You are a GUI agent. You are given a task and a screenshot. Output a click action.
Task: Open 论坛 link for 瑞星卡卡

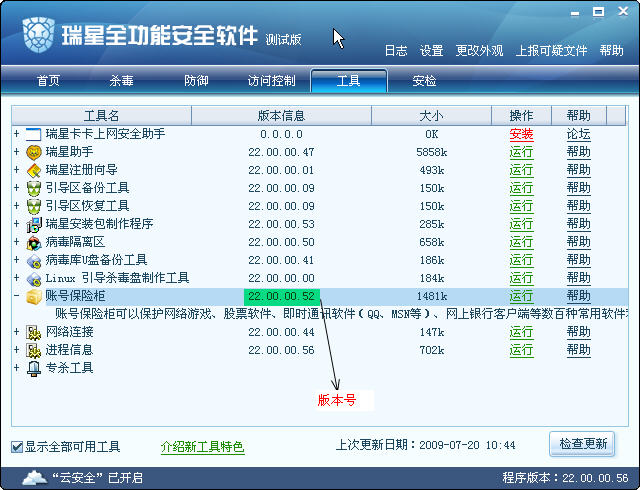578,134
